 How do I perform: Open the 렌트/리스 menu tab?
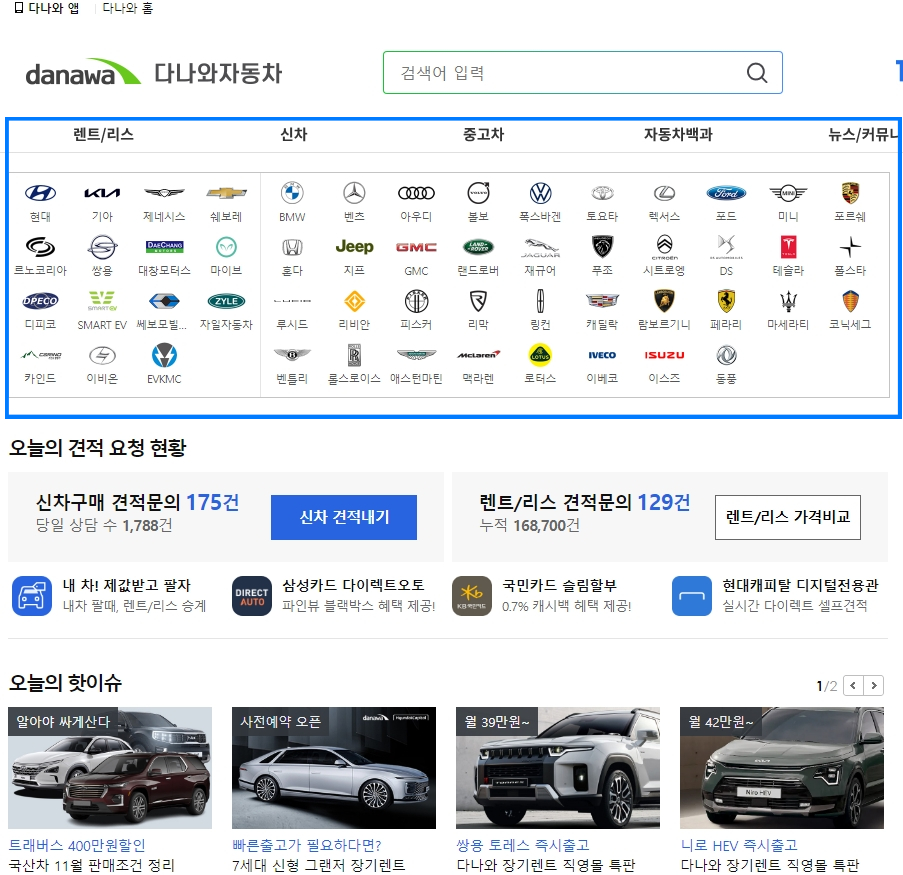[104, 135]
